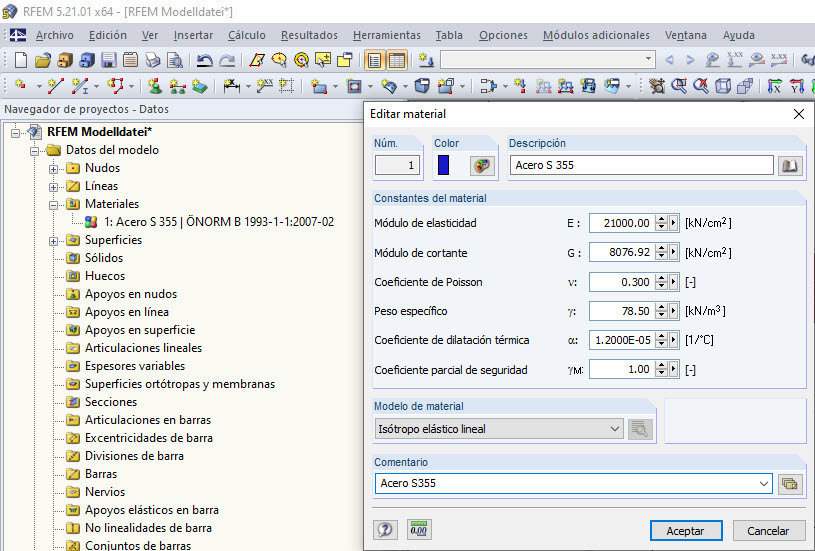This screenshot has width=815, height=551.
Task: Click the comment list icon next to Comentario
Action: click(x=790, y=484)
